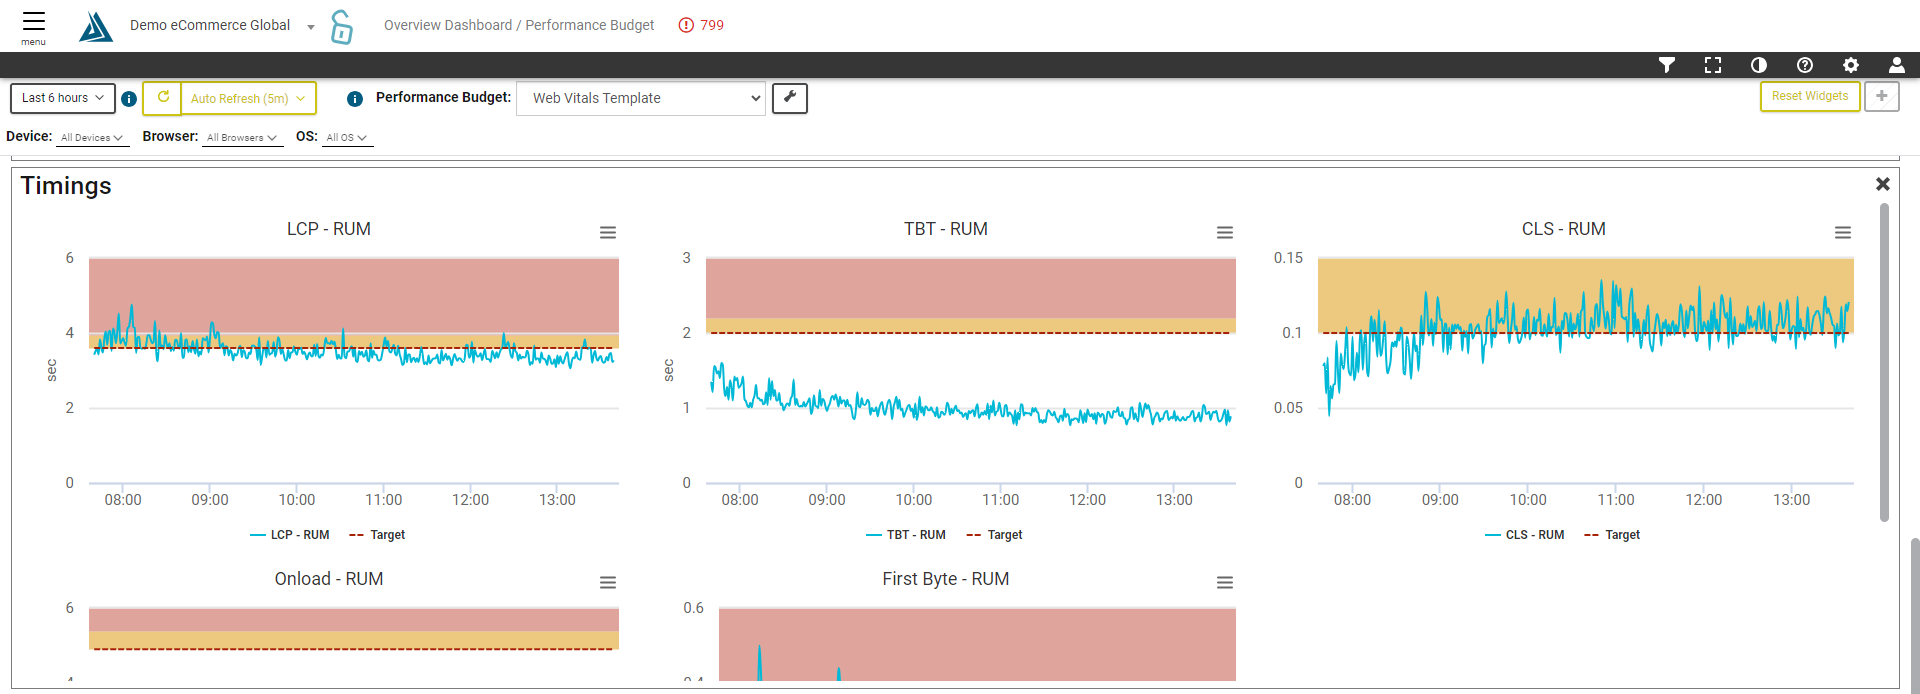
Task: Open the All Browsers filter
Action: 242,138
